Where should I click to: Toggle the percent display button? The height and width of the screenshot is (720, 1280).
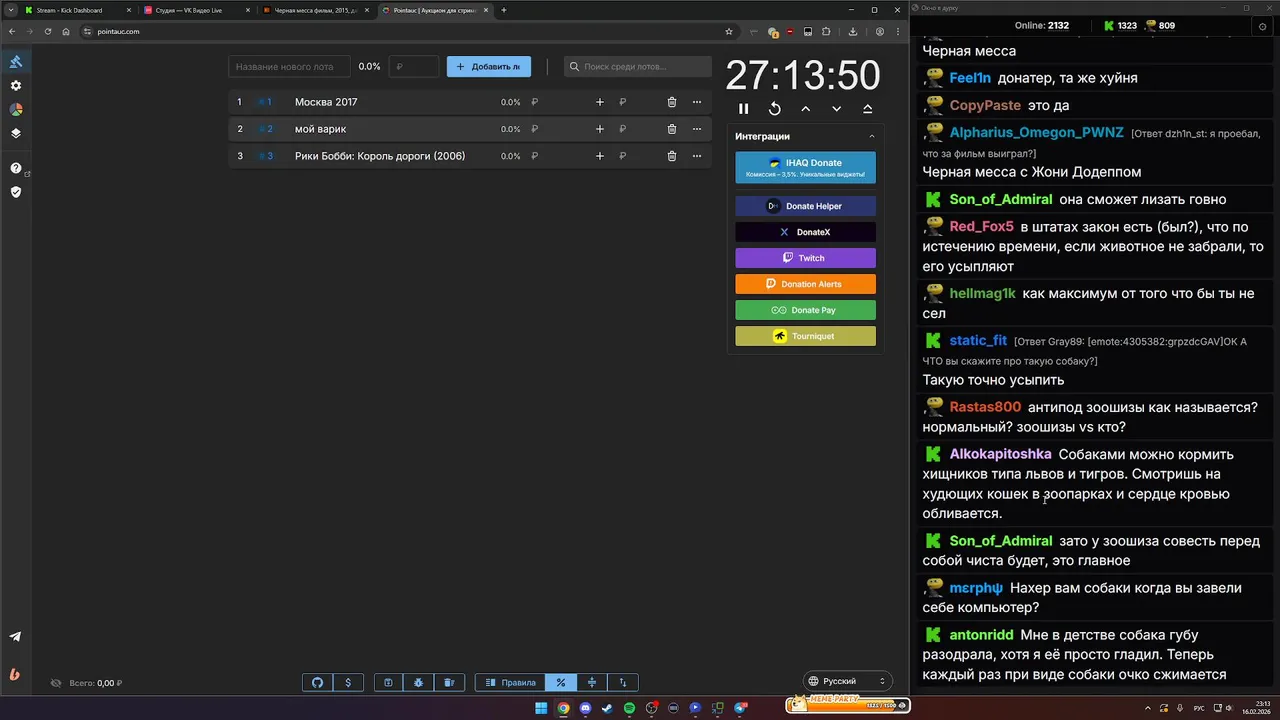click(561, 682)
